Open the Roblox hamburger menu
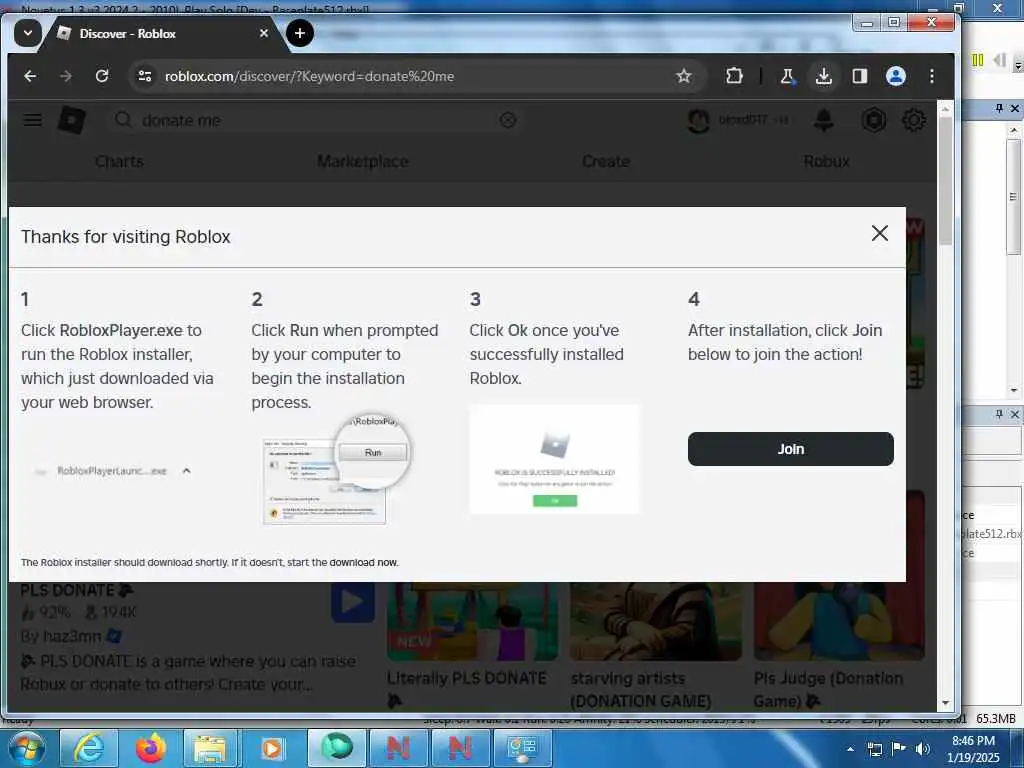This screenshot has height=768, width=1024. (x=33, y=120)
